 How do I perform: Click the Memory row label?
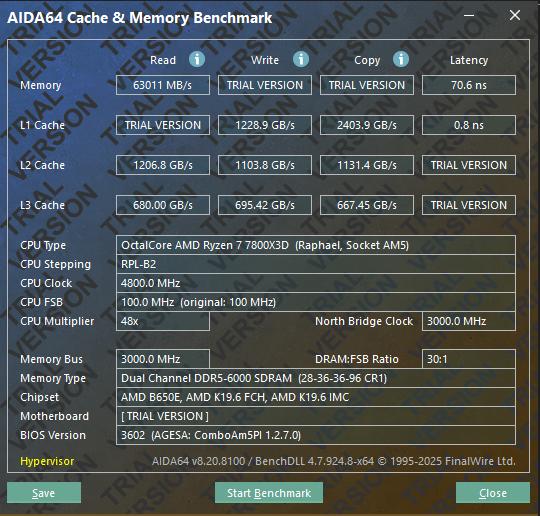click(x=41, y=85)
